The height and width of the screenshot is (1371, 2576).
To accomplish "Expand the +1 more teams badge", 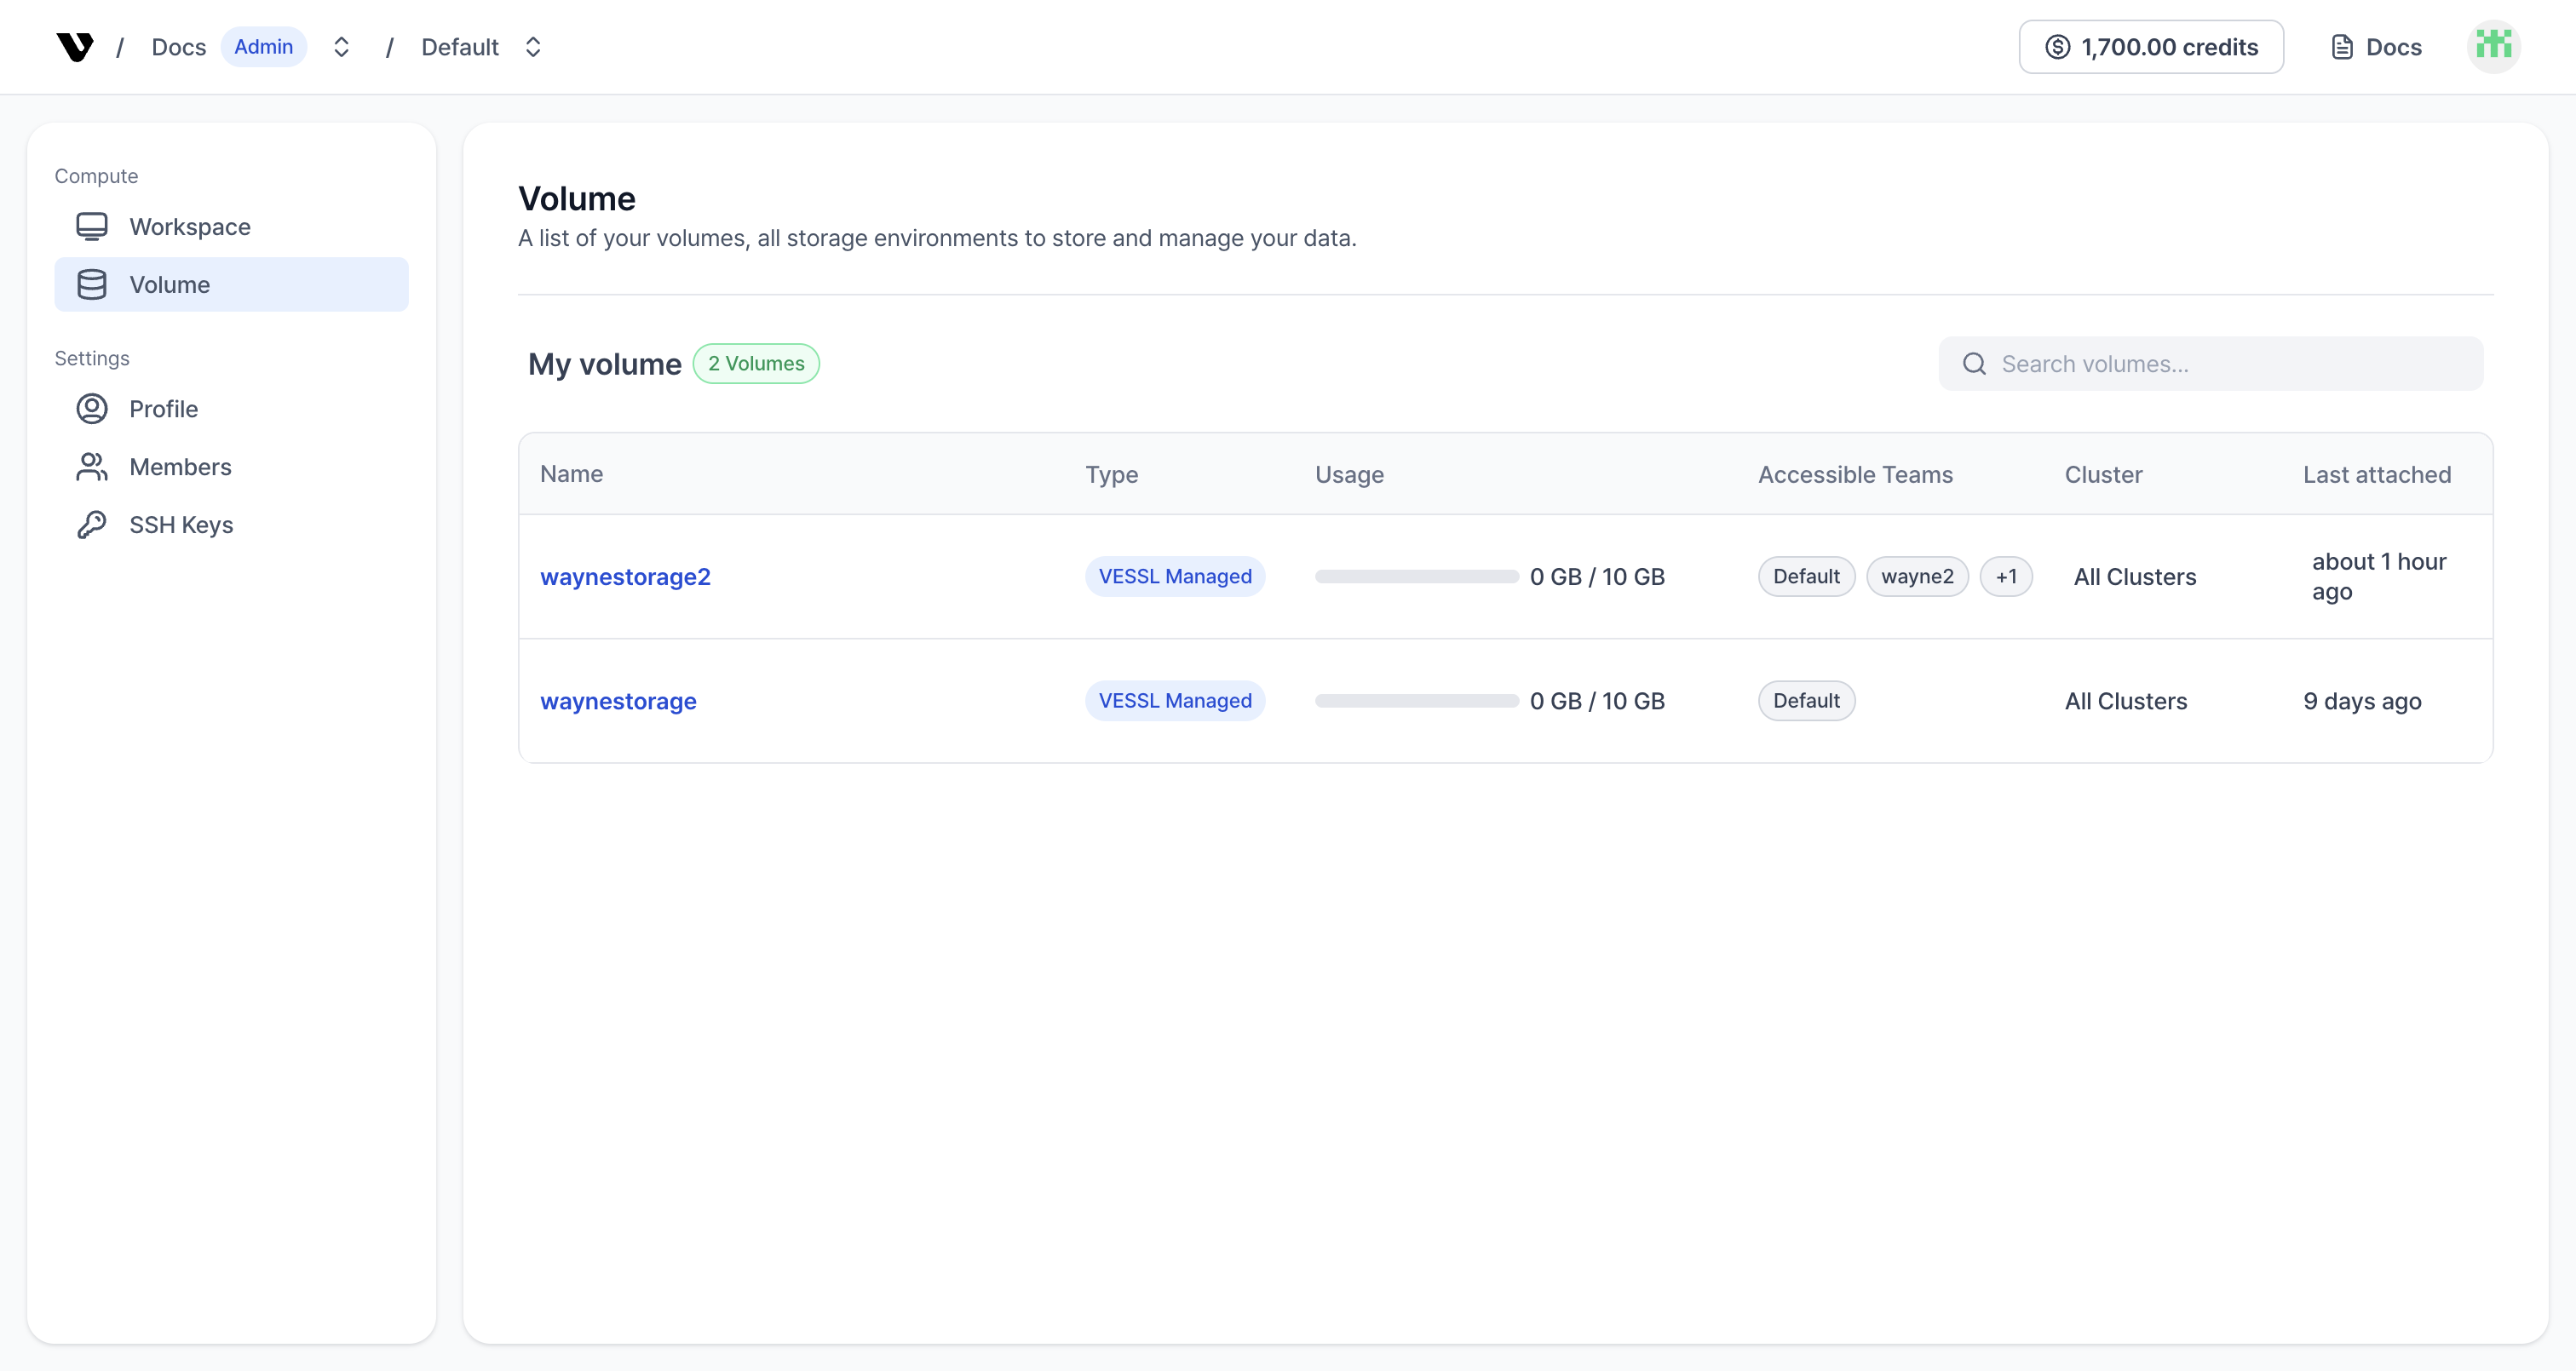I will pyautogui.click(x=2005, y=577).
